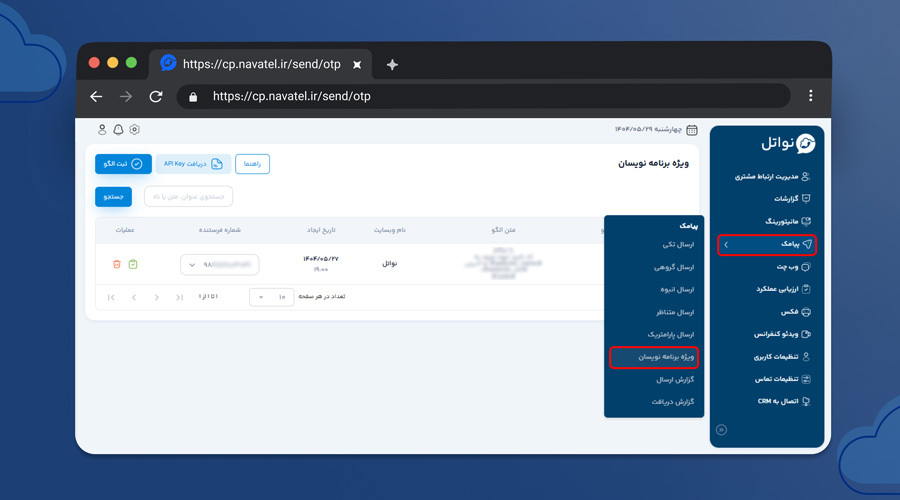Open the rows-per-page dropdown showing 10
The width and height of the screenshot is (900, 500).
pos(271,297)
